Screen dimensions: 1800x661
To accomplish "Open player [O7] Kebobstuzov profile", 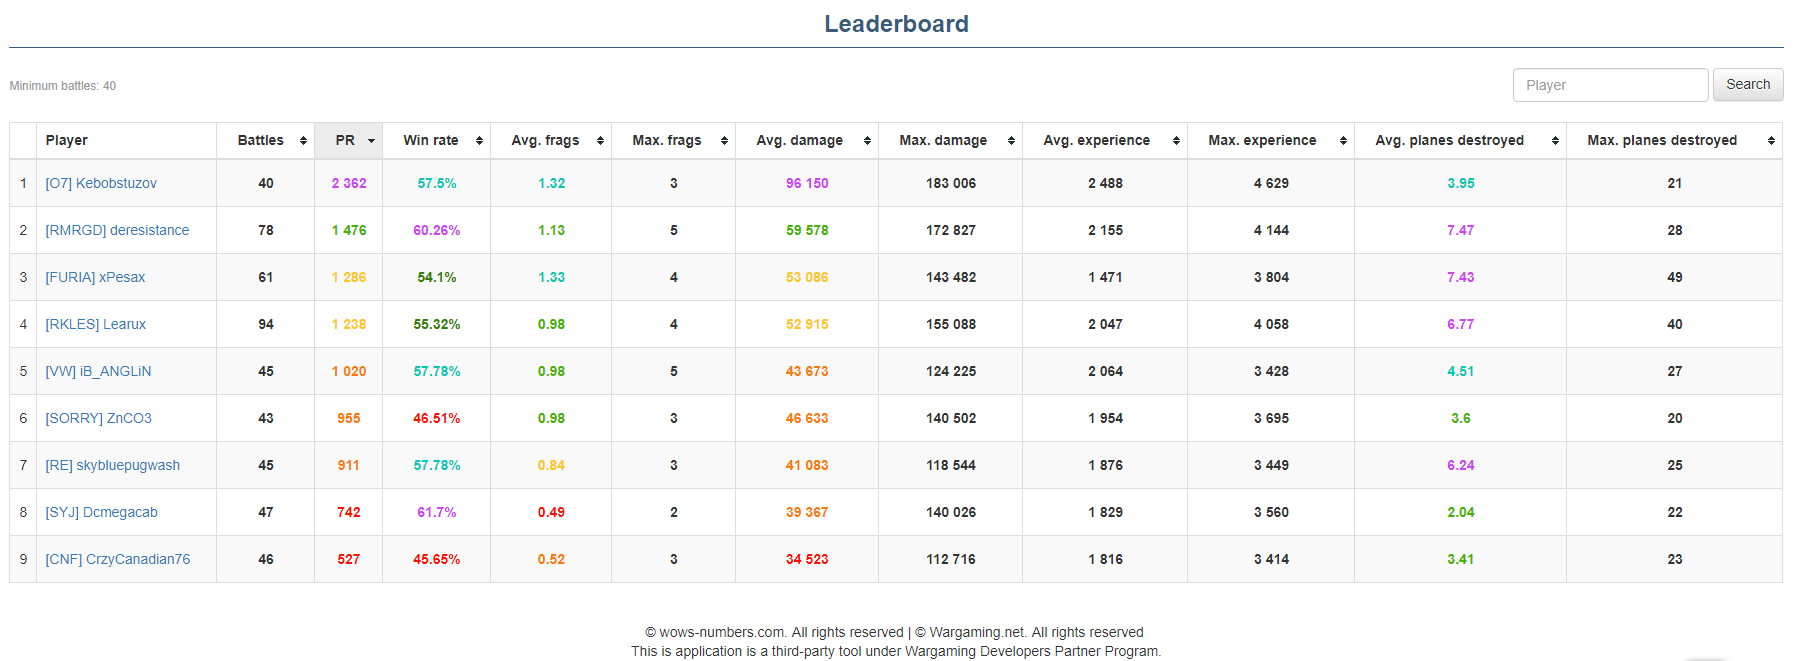I will (x=101, y=183).
